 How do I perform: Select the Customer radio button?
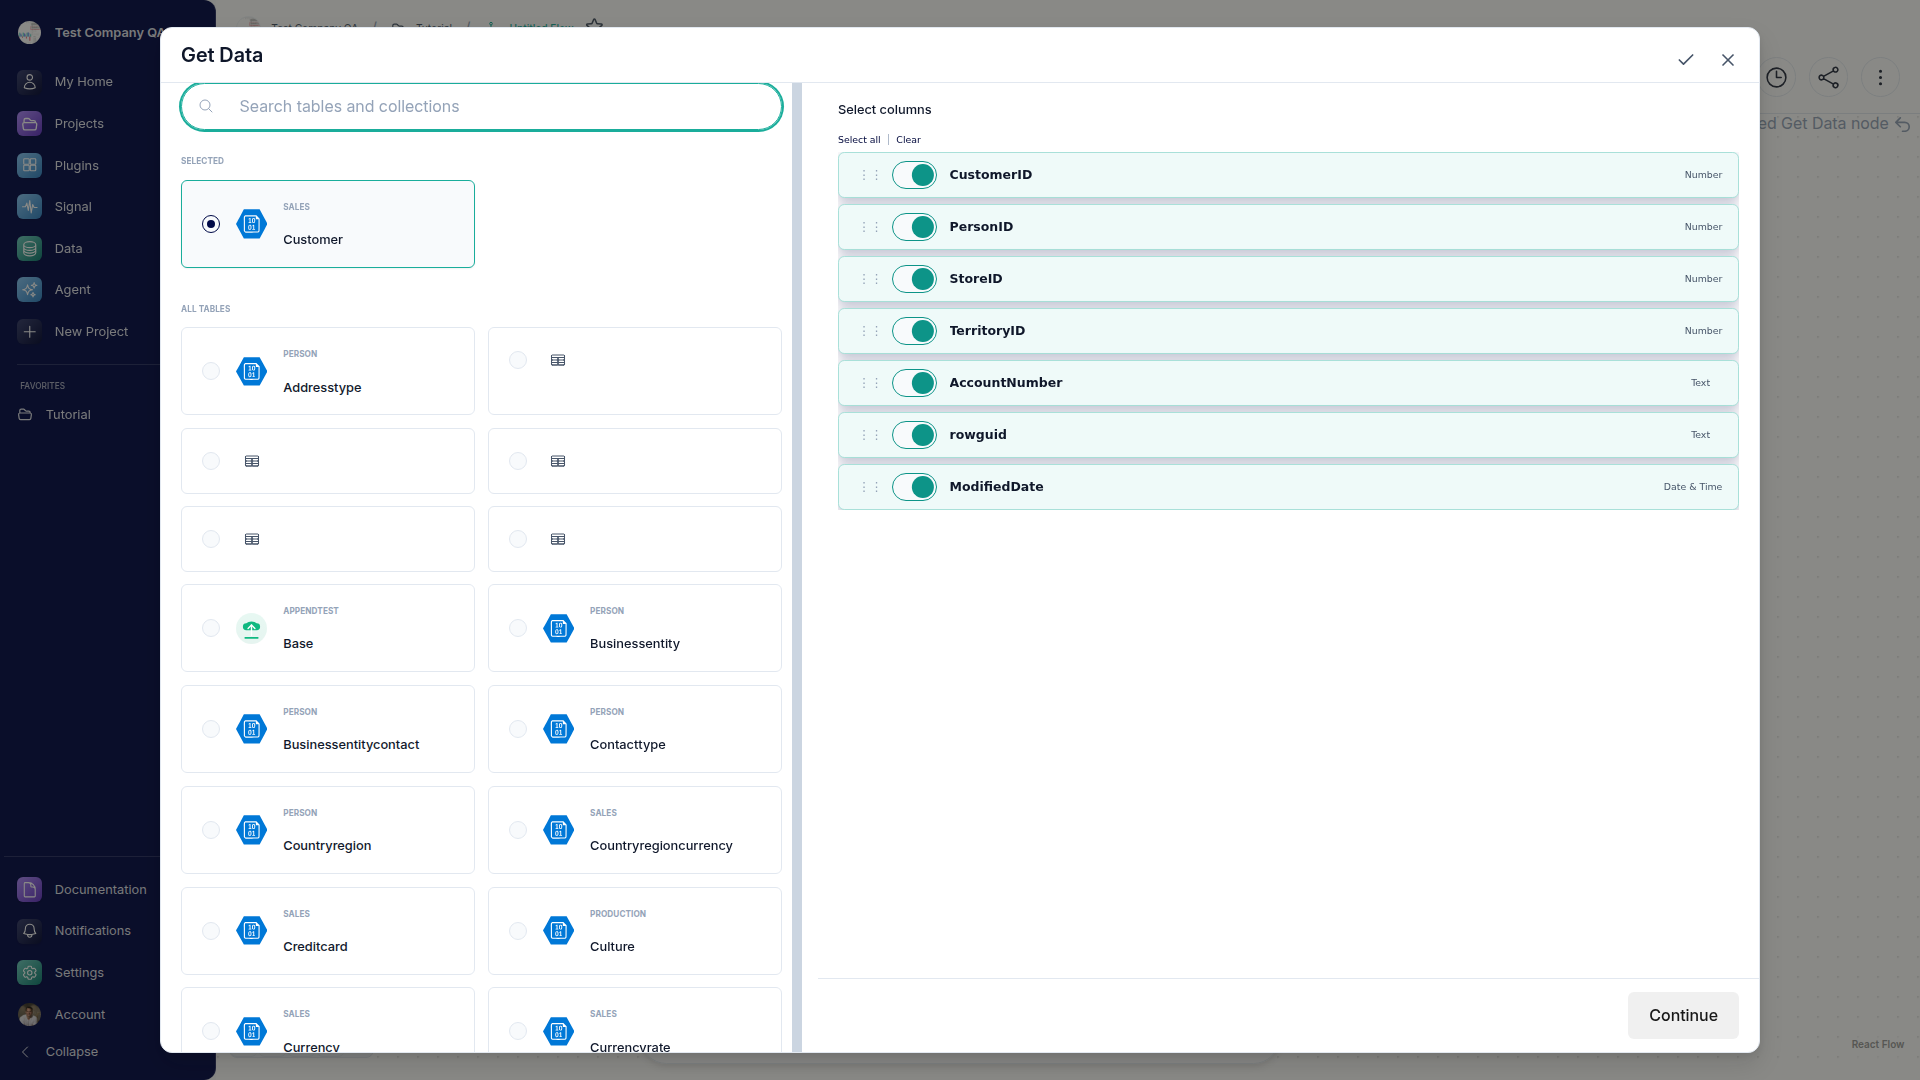pos(211,224)
